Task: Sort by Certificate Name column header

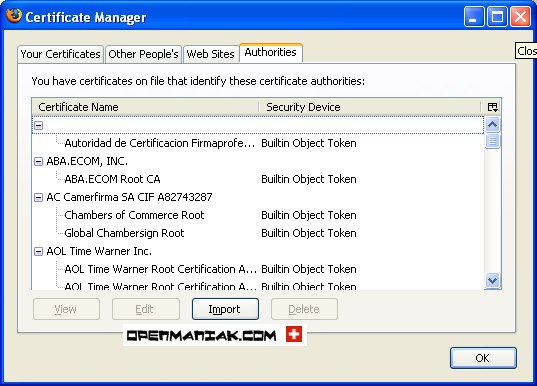Action: pos(145,107)
